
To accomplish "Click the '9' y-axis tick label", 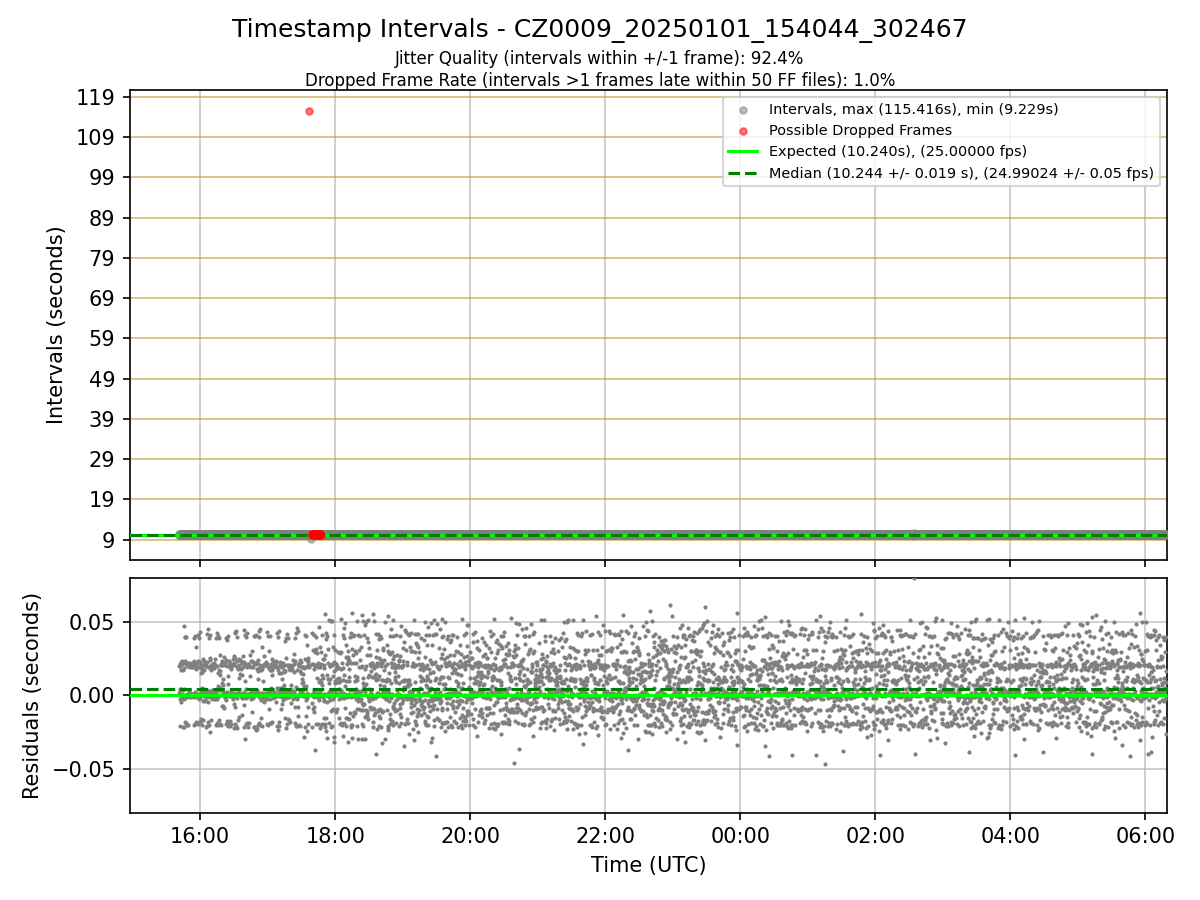I will [x=111, y=540].
